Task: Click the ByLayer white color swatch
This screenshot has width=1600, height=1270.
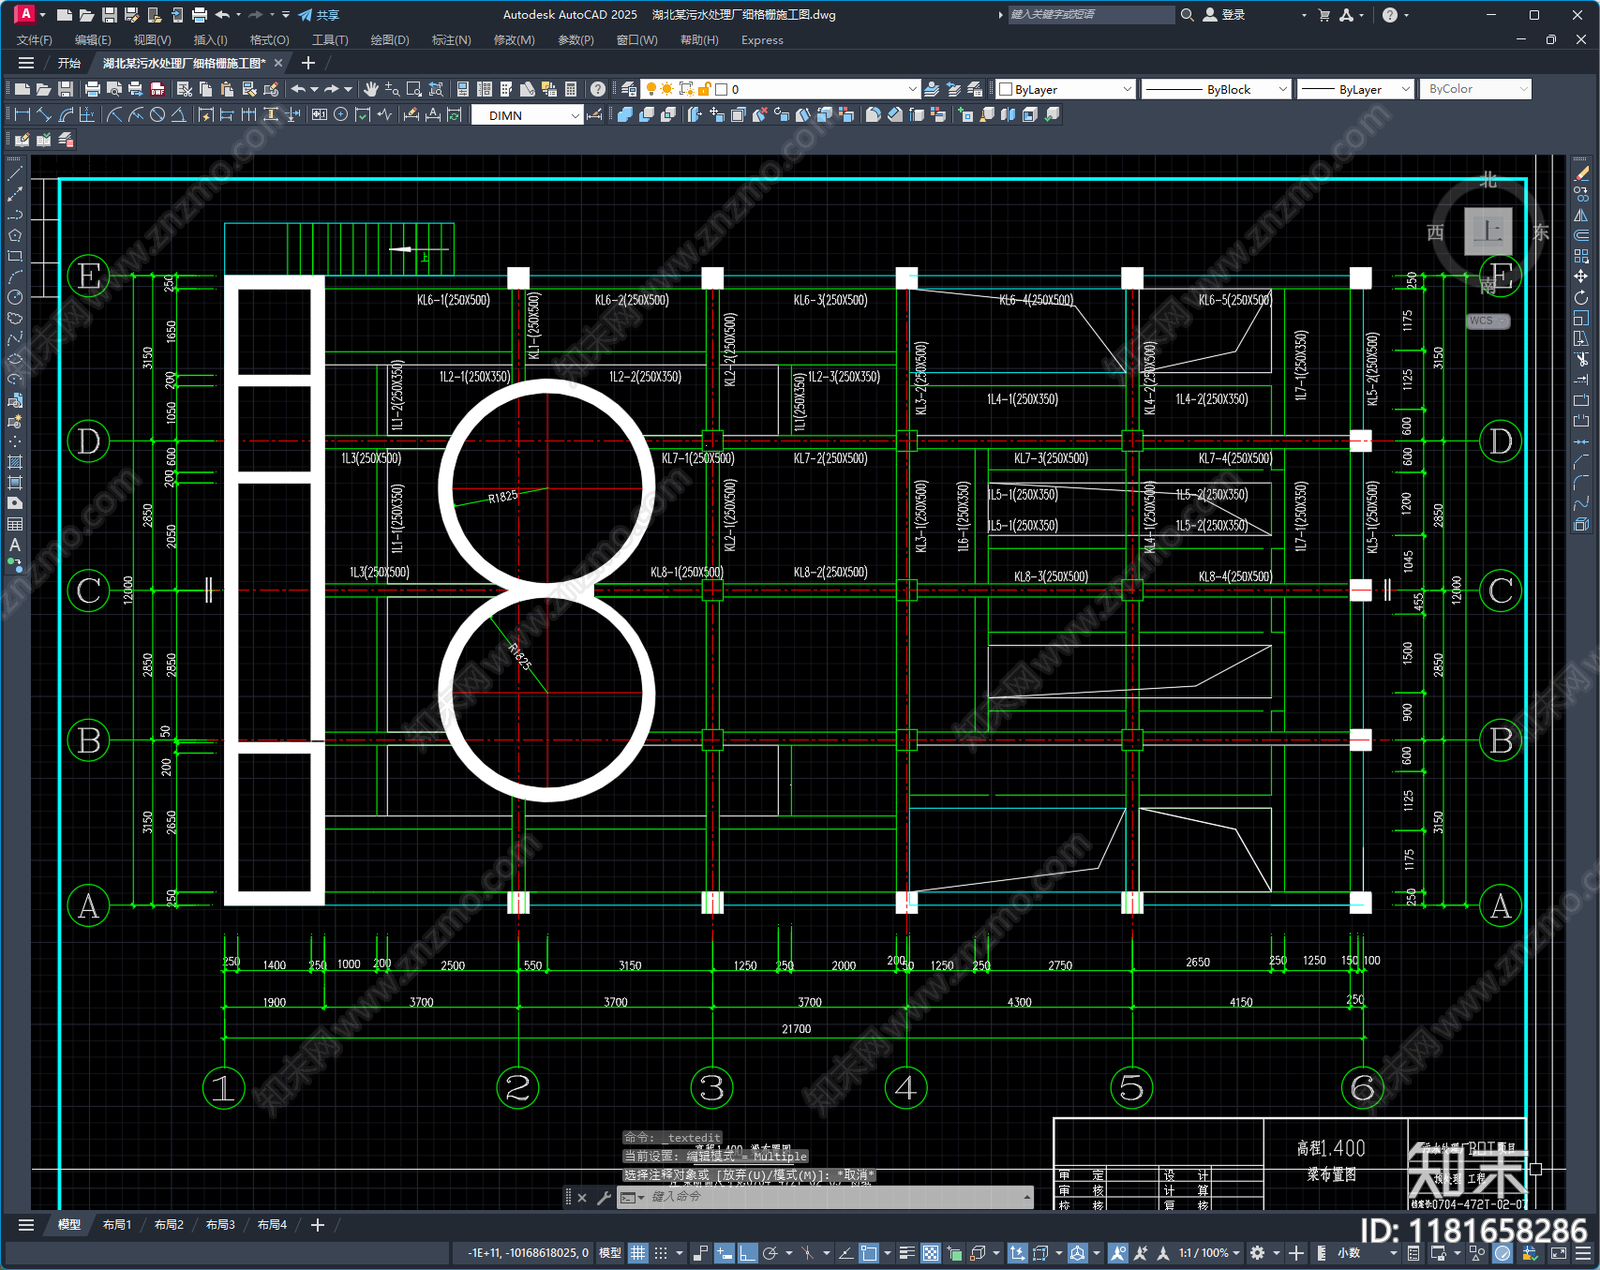Action: (x=1006, y=89)
